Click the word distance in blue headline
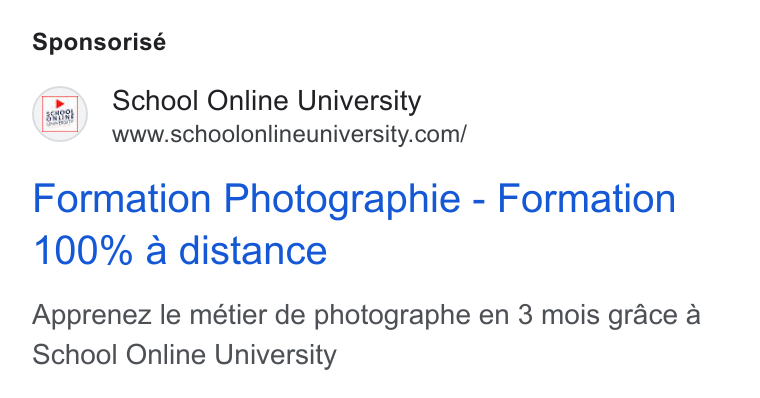760x398 pixels. pyautogui.click(x=253, y=250)
